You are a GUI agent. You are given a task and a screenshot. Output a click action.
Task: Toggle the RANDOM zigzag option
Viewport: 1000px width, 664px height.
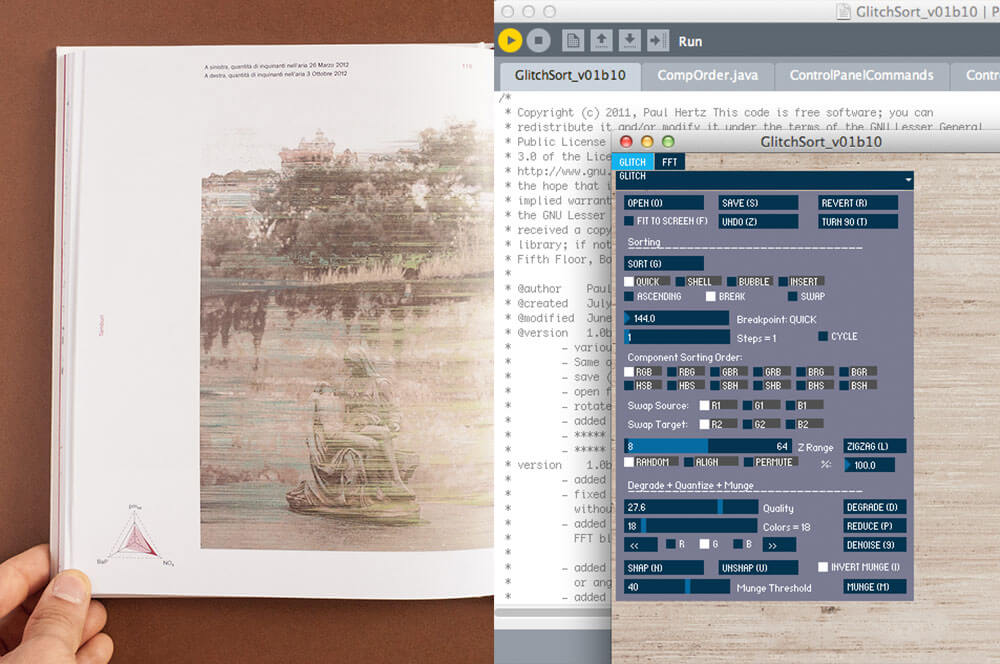click(629, 462)
